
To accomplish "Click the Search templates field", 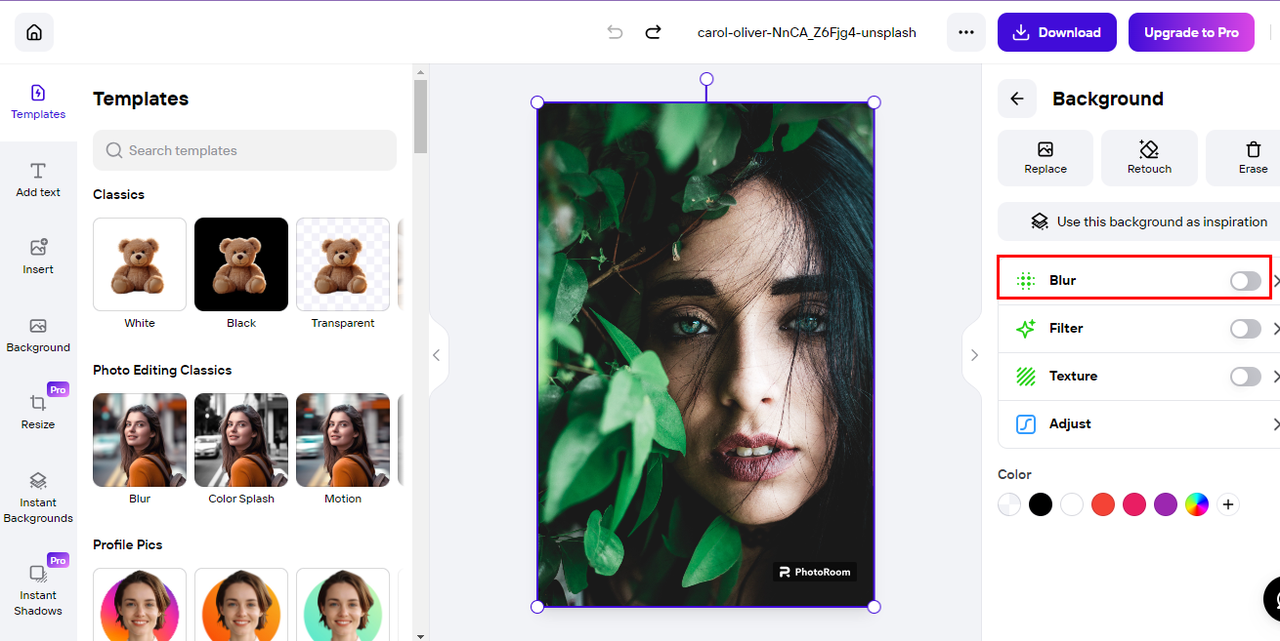I will click(x=245, y=150).
